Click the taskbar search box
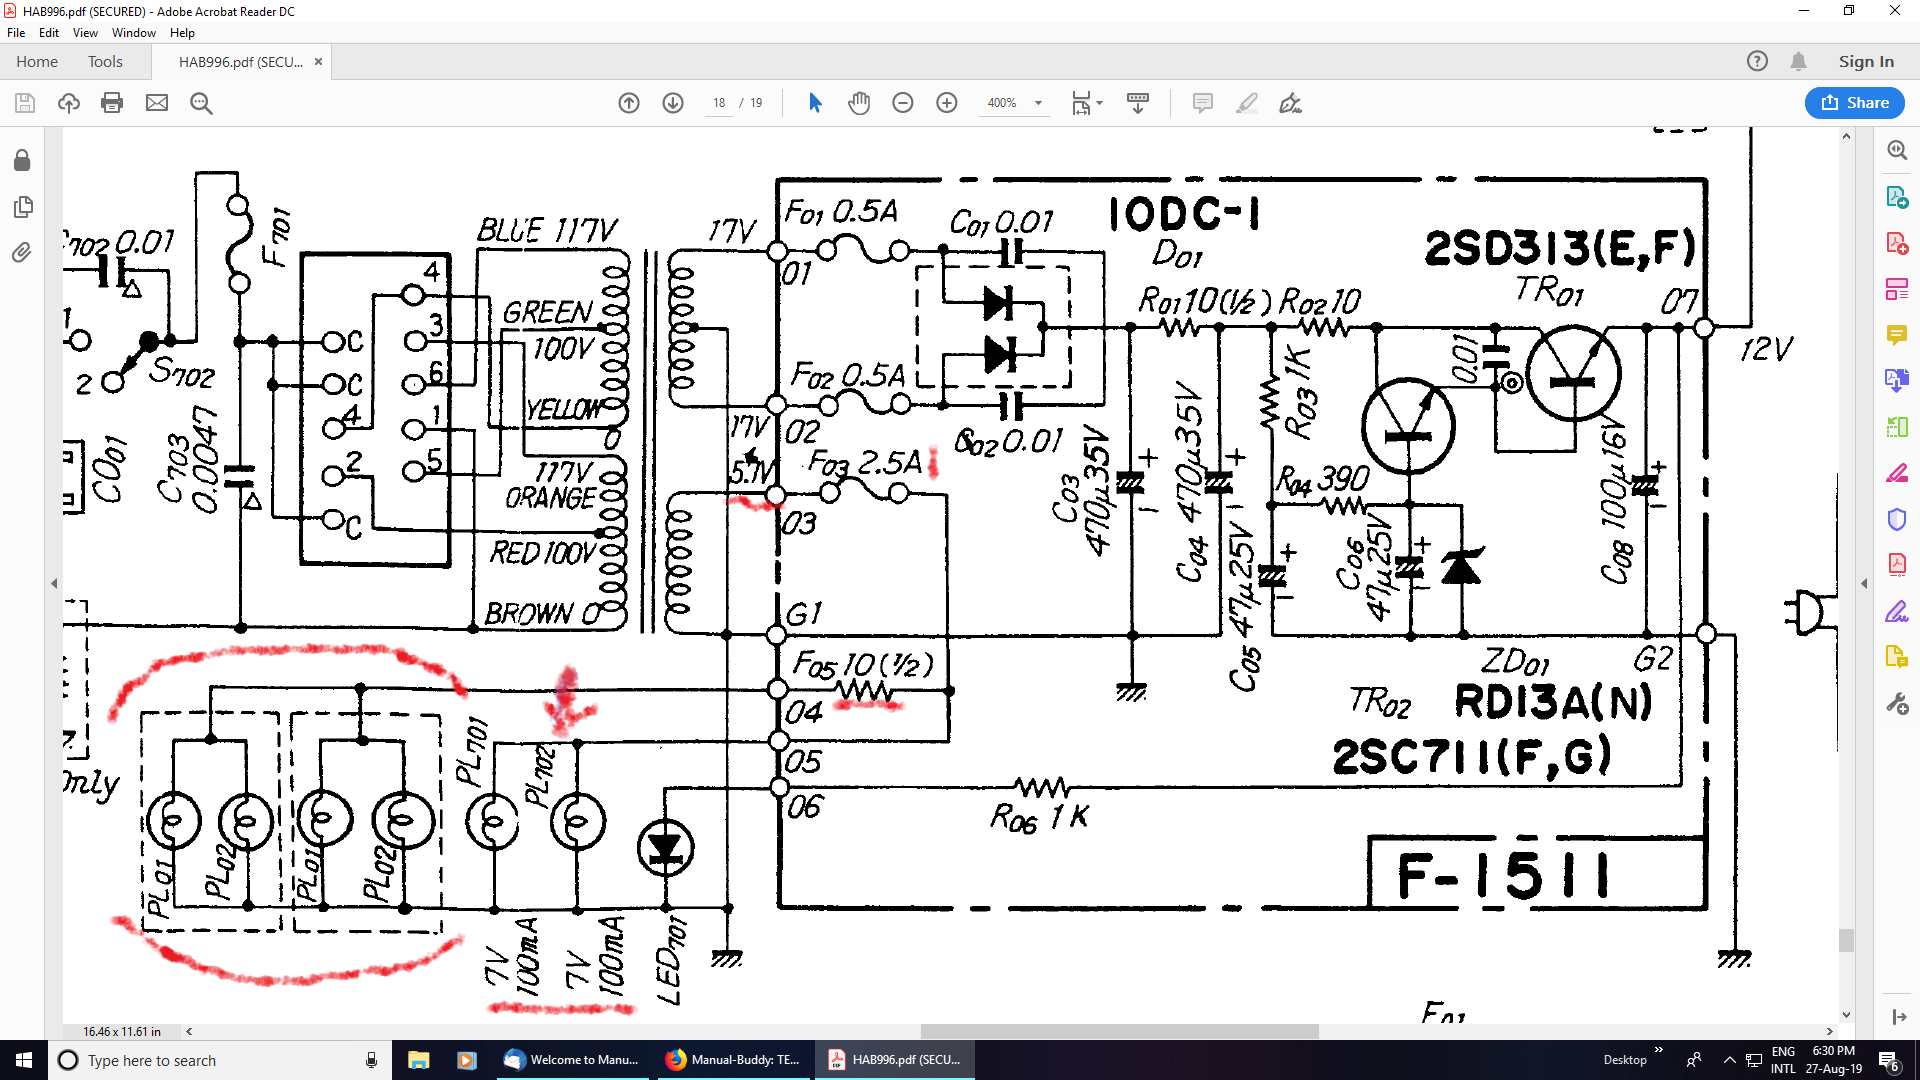1920x1080 pixels. coord(220,1060)
